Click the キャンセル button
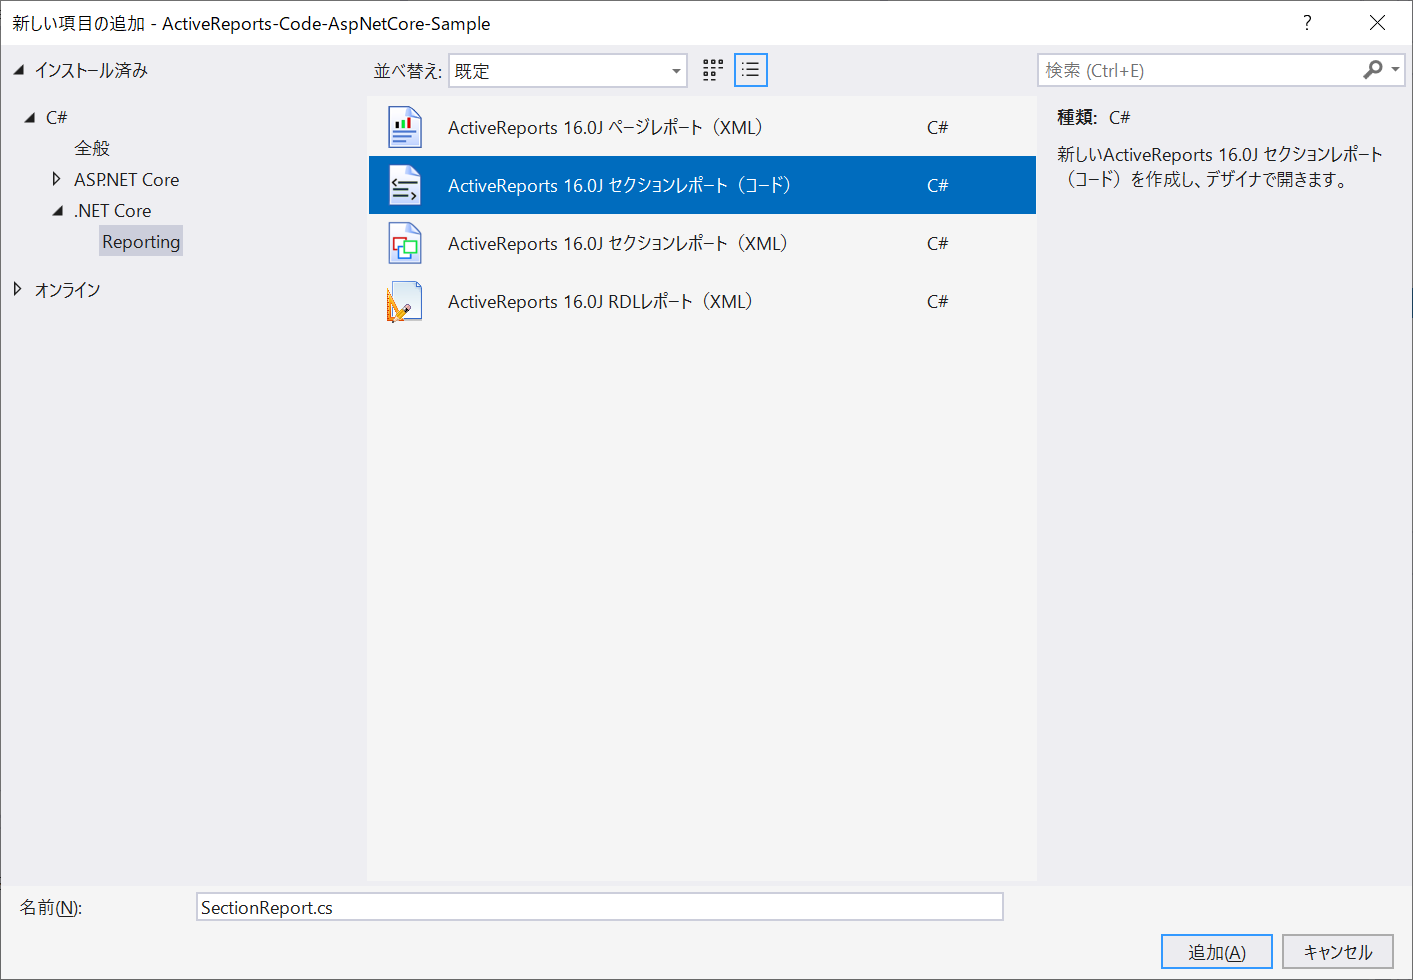This screenshot has height=980, width=1413. click(x=1338, y=952)
